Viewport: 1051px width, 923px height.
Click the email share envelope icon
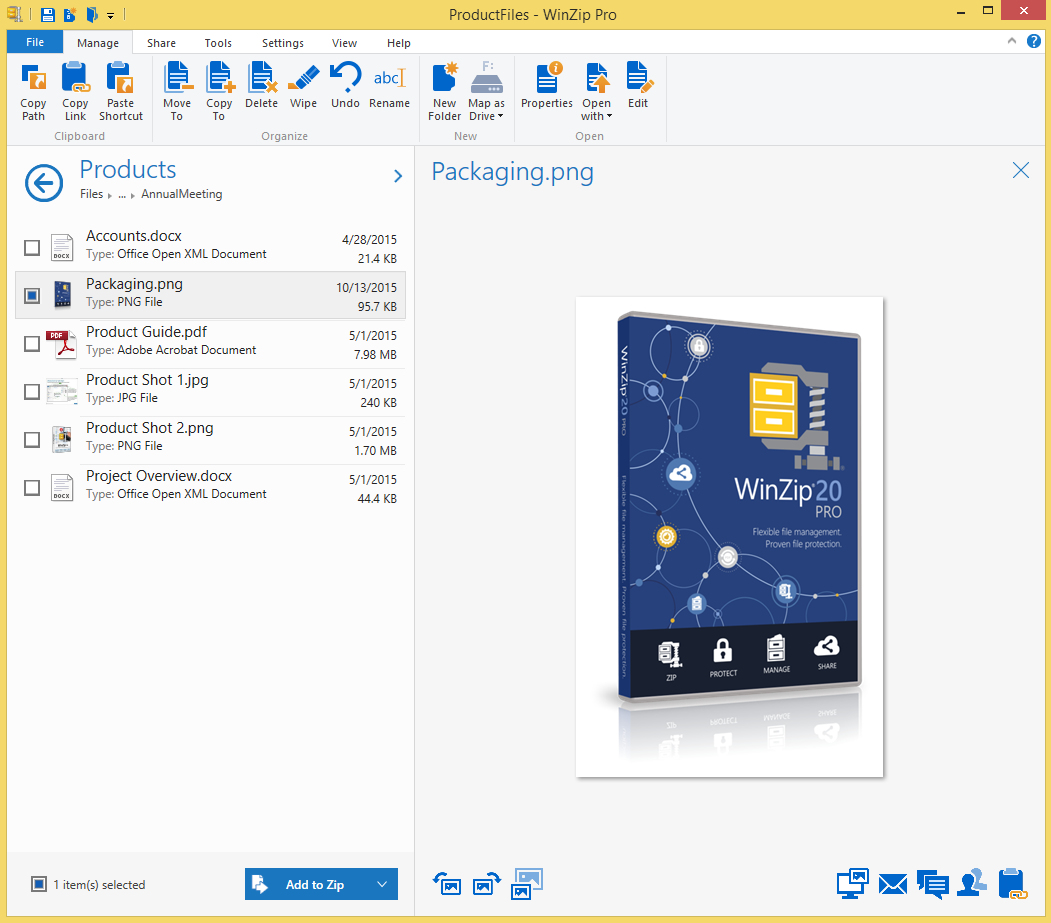[893, 884]
